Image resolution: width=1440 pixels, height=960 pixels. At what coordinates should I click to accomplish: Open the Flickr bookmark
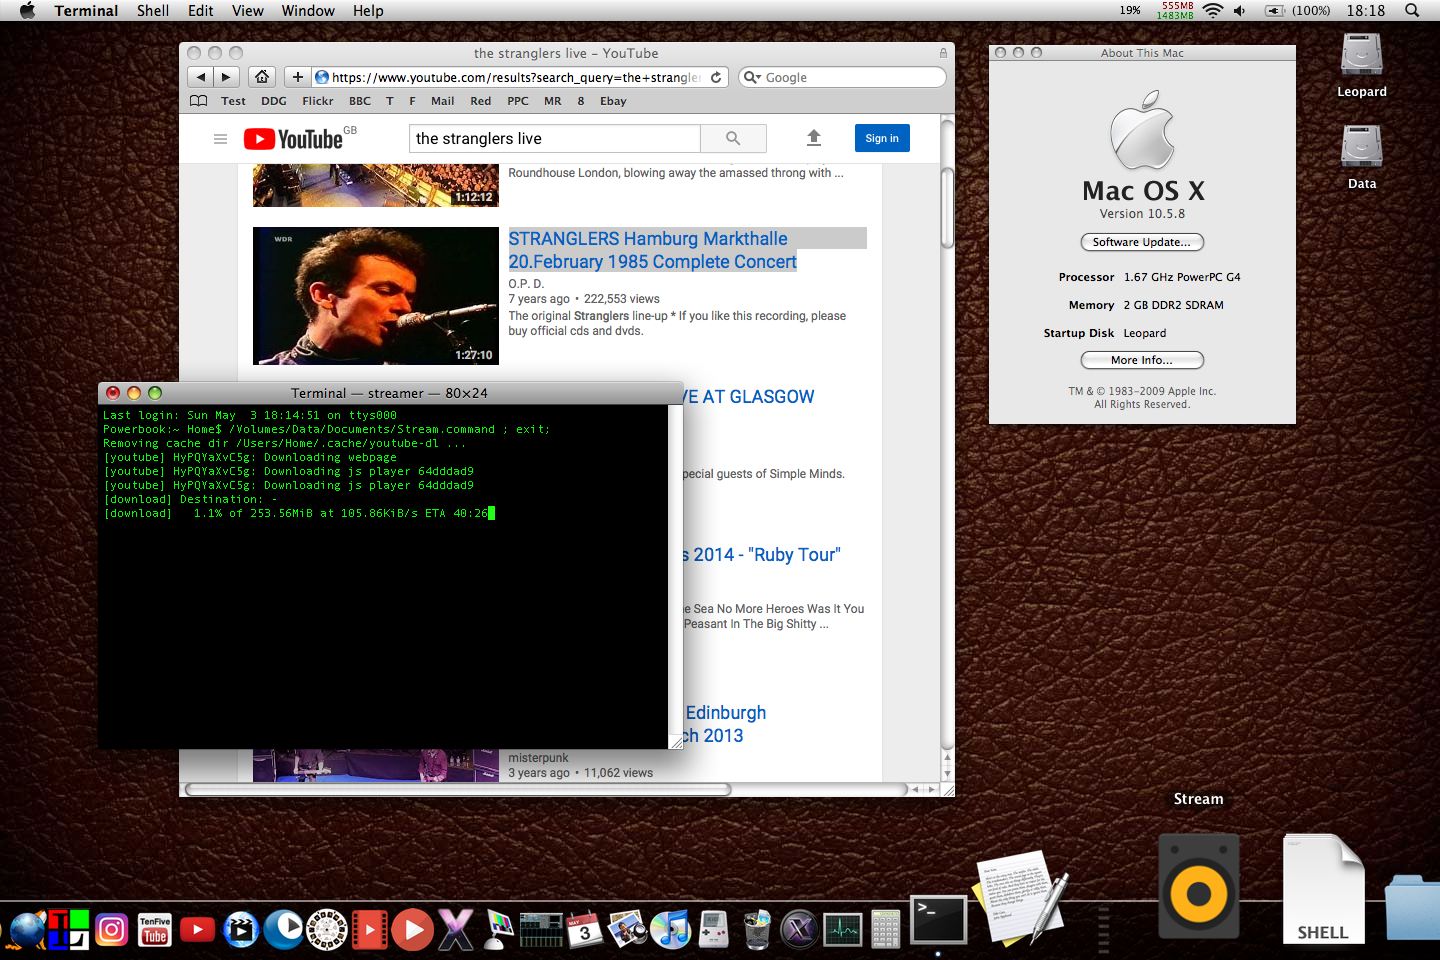coord(317,101)
